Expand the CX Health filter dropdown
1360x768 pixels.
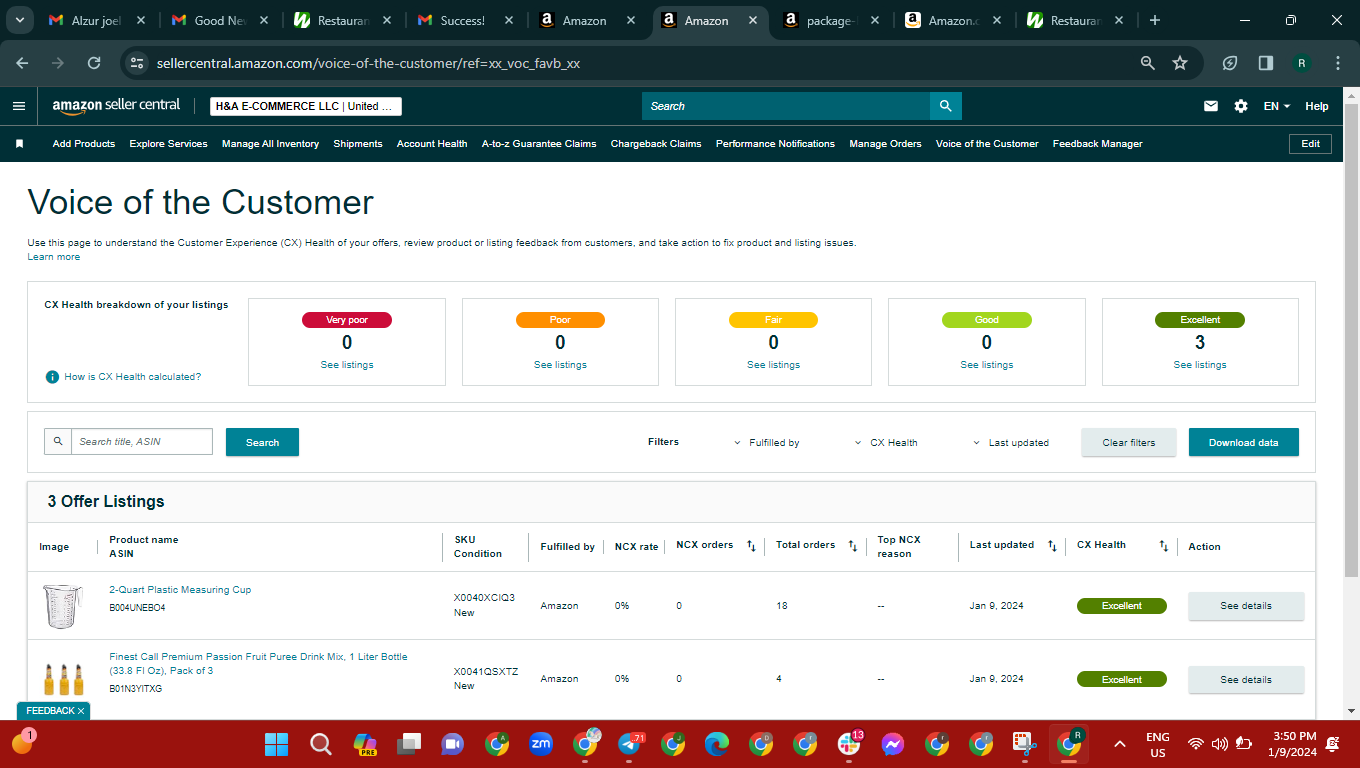886,443
